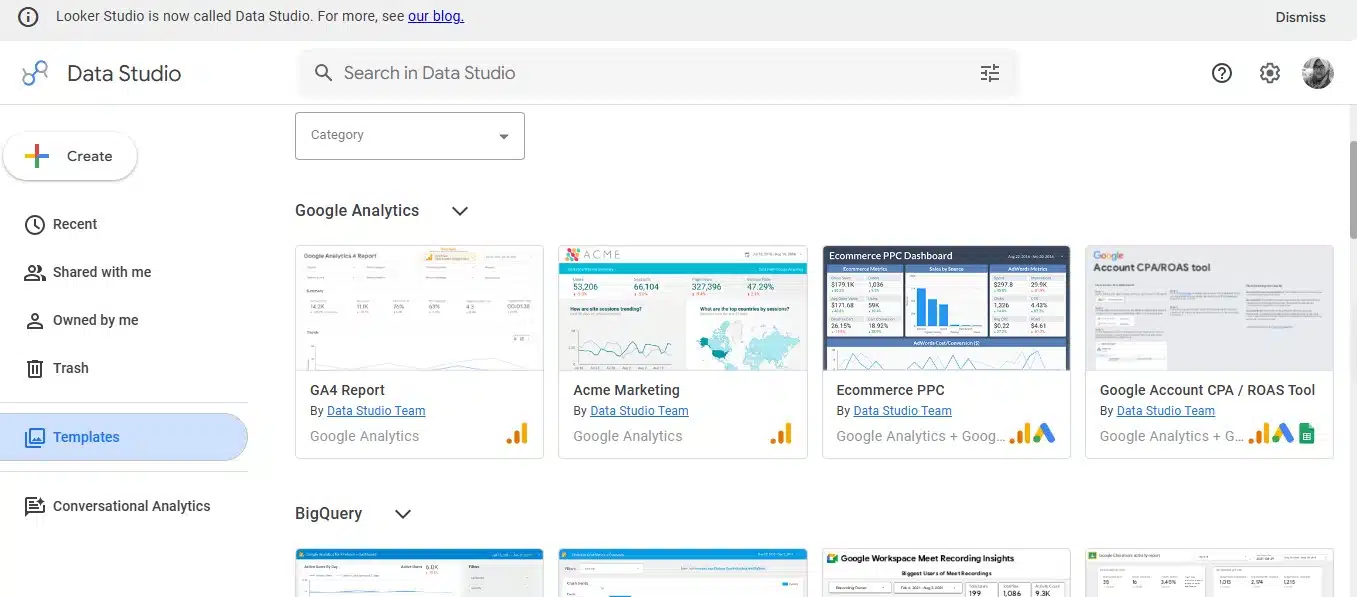1357x597 pixels.
Task: Open search filter options icon
Action: pos(990,73)
